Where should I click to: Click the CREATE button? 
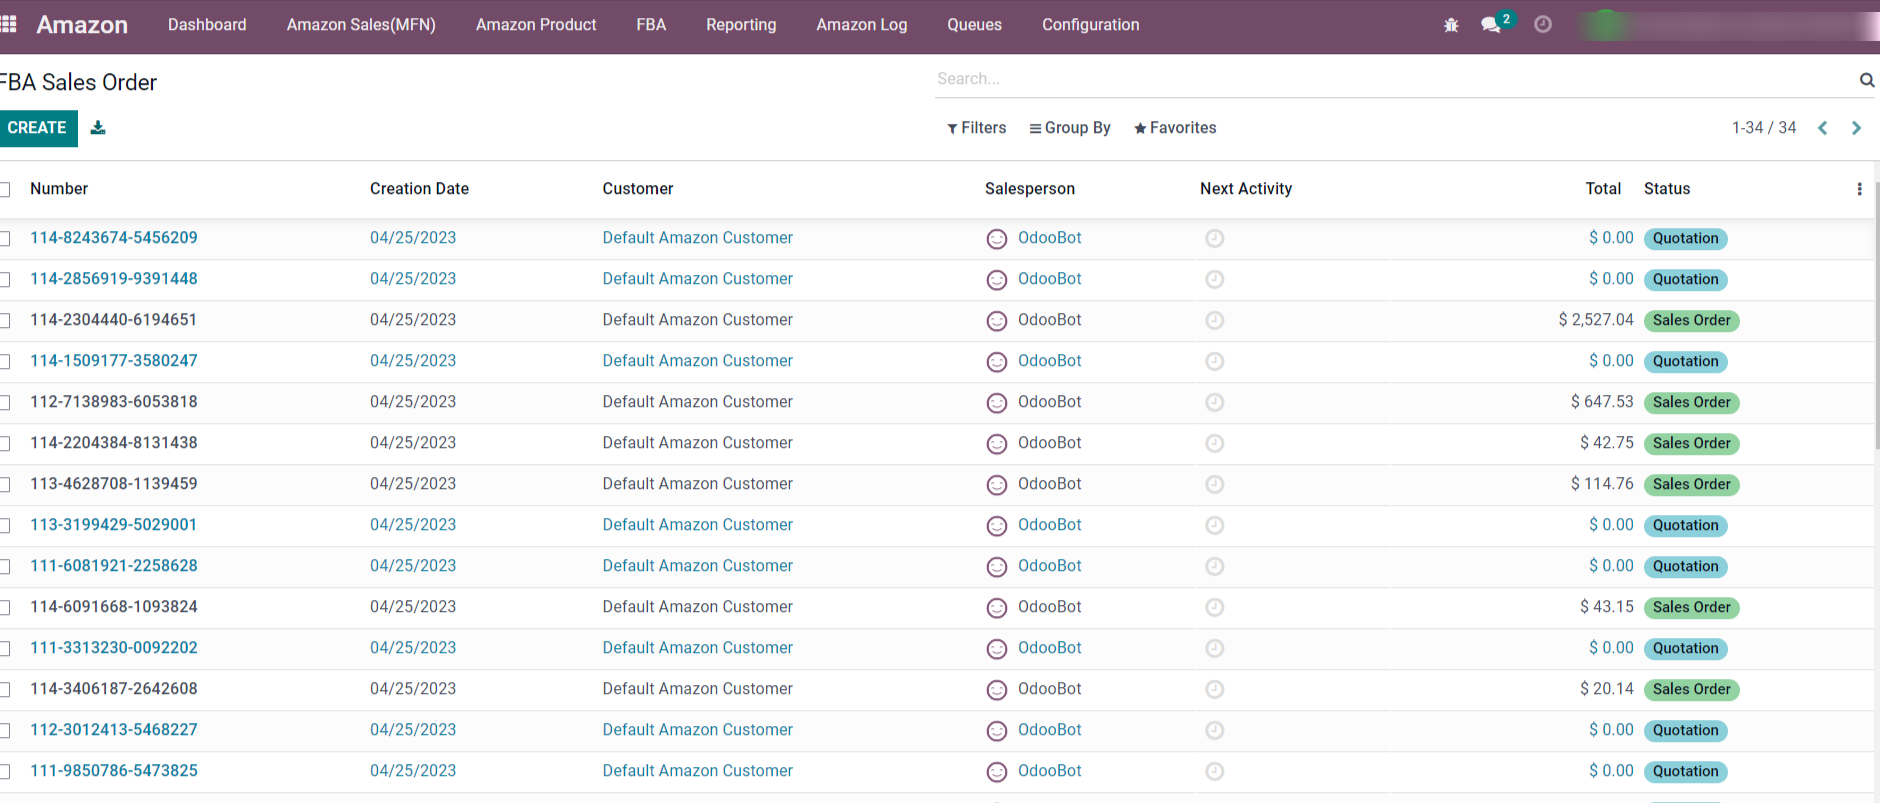[x=37, y=128]
